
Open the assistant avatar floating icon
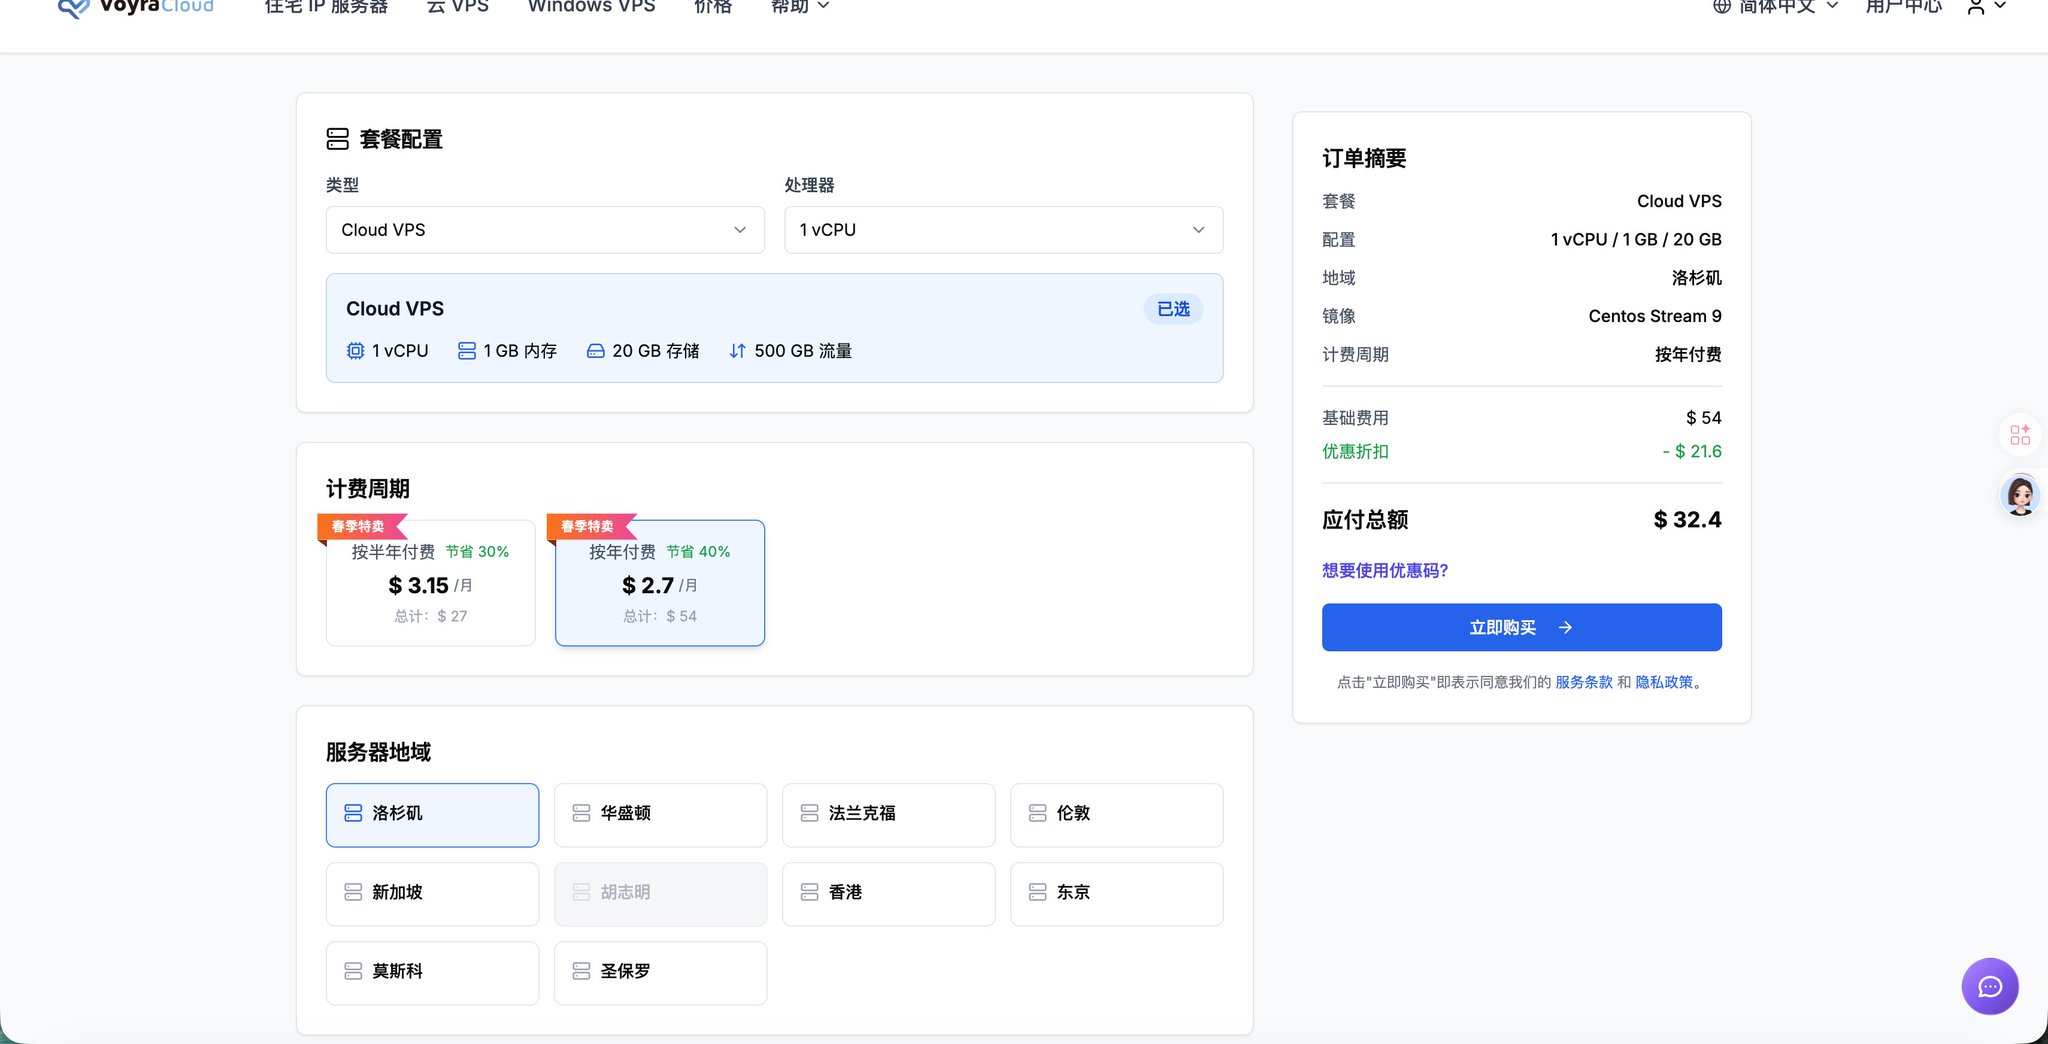pyautogui.click(x=2020, y=495)
